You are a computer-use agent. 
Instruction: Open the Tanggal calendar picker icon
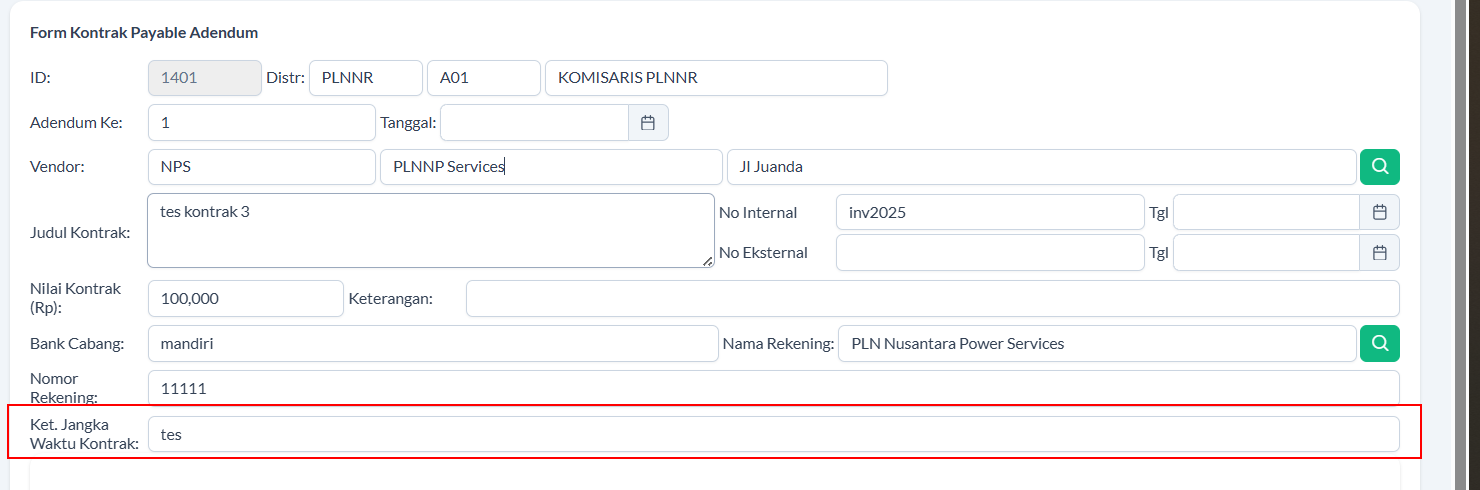(648, 123)
